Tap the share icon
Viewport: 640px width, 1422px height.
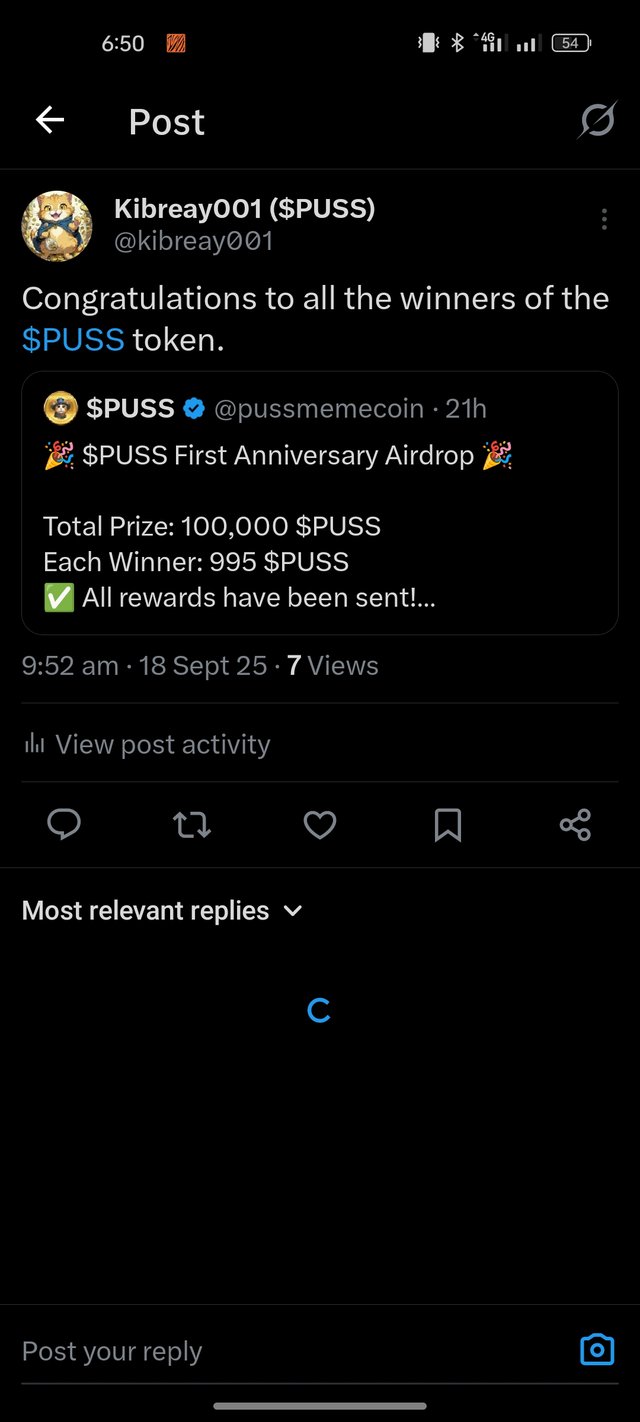[x=576, y=825]
